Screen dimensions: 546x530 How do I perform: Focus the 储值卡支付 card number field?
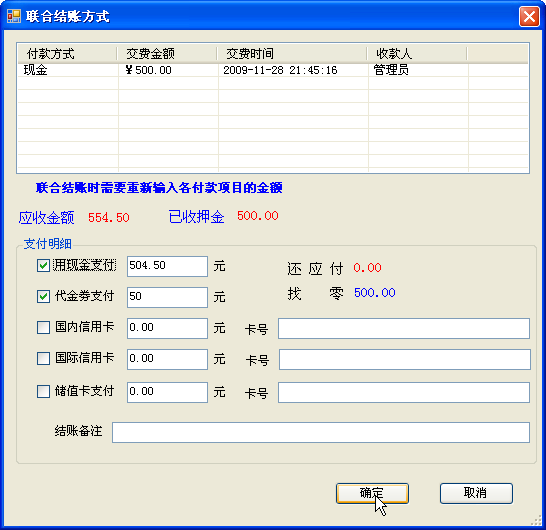tap(404, 392)
